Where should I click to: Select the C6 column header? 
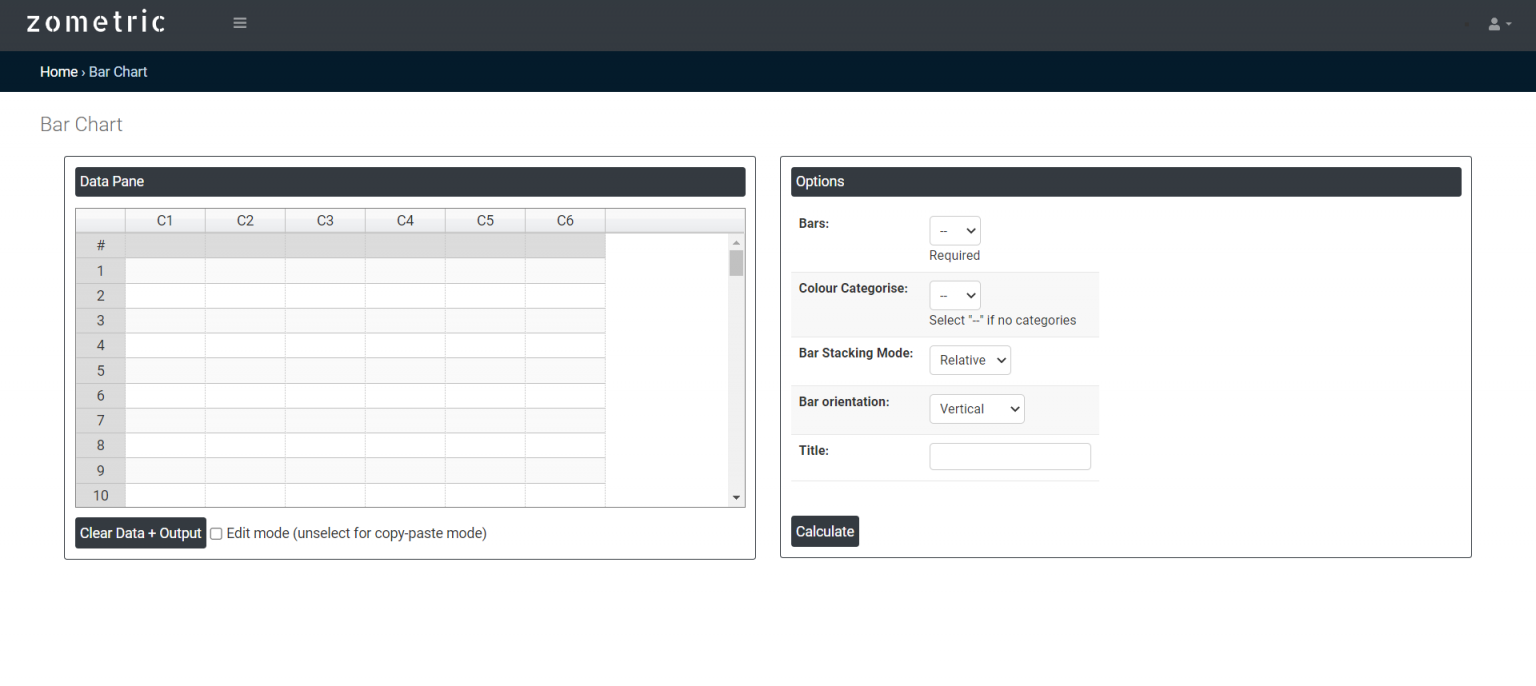coord(564,219)
